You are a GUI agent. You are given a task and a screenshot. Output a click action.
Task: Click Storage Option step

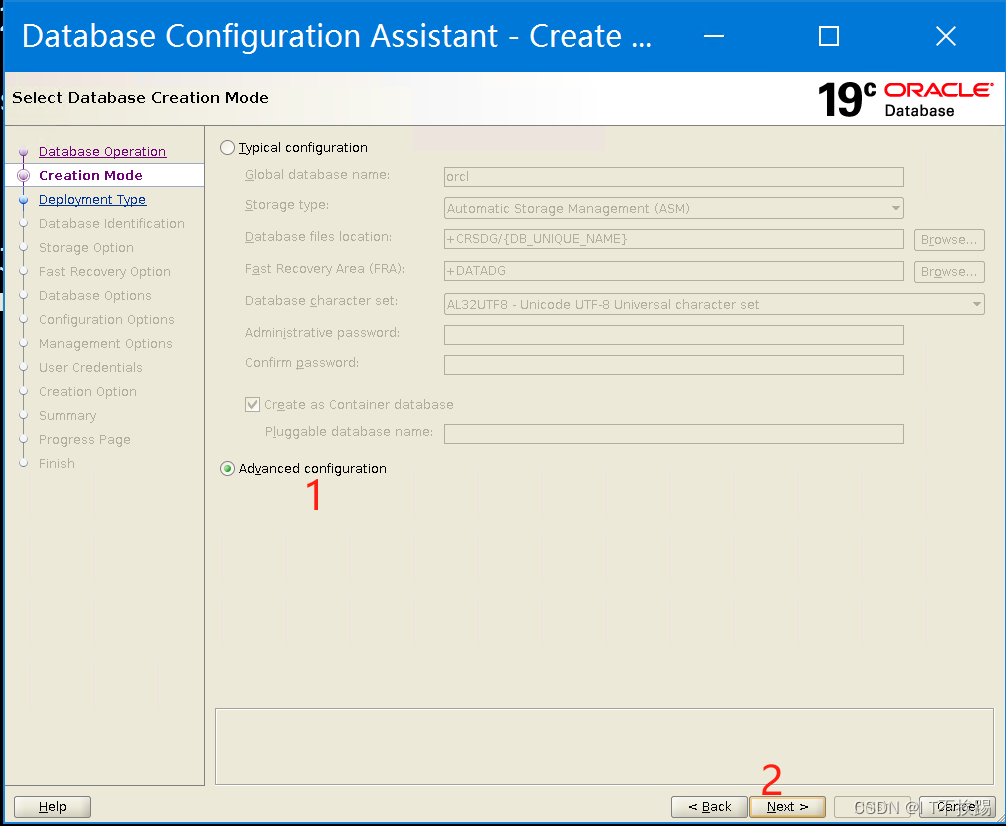[86, 248]
